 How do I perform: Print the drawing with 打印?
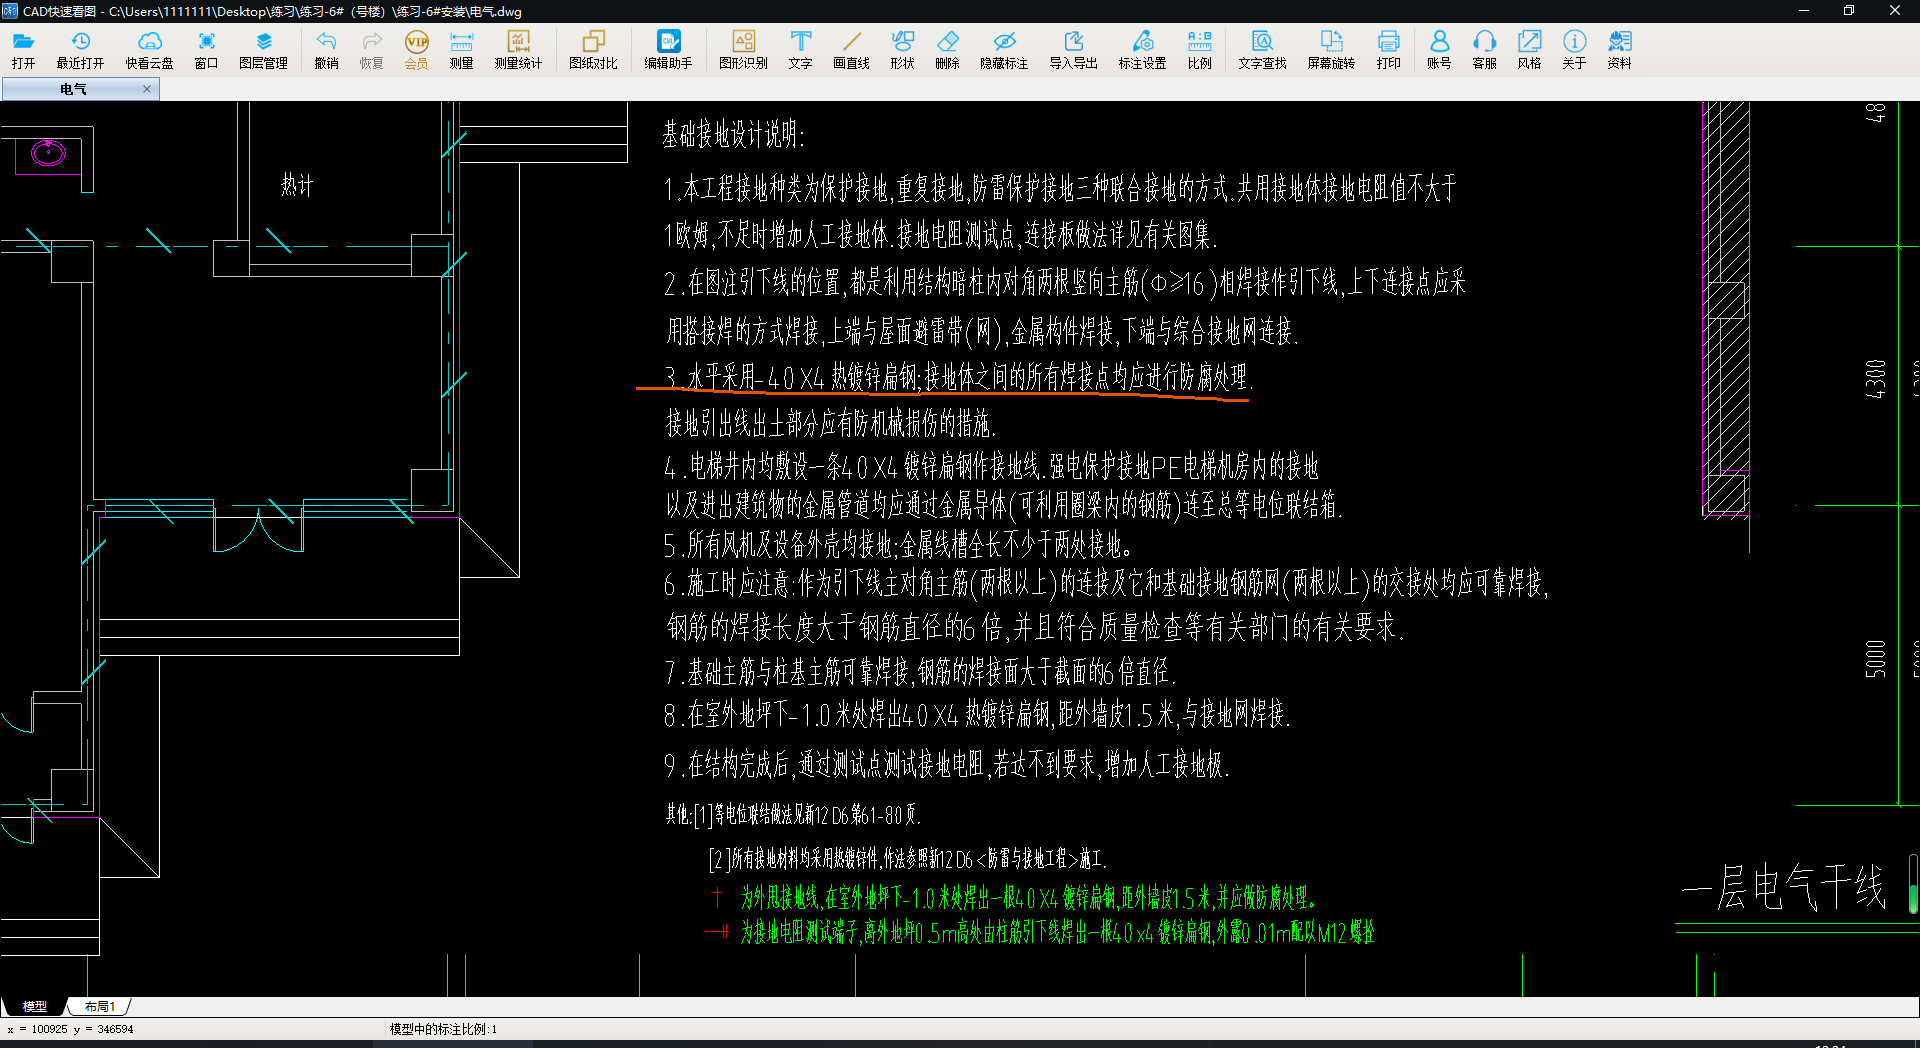(x=1388, y=49)
